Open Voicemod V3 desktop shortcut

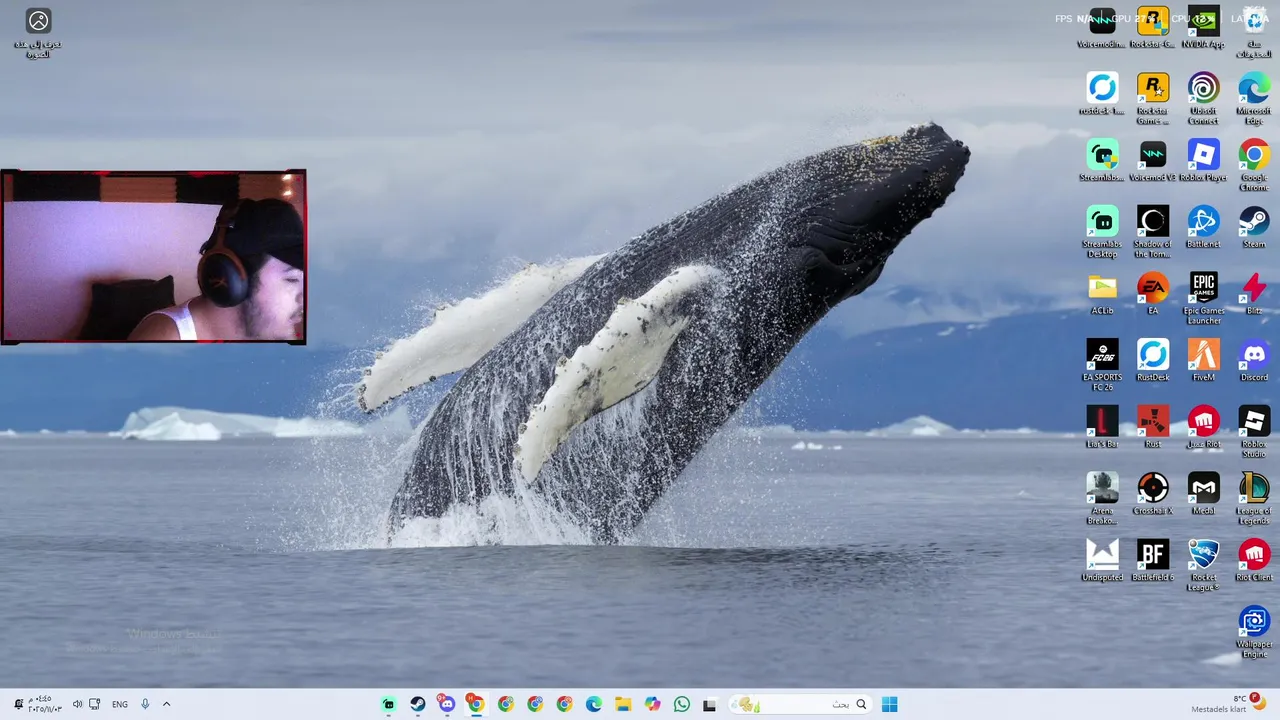[1152, 161]
